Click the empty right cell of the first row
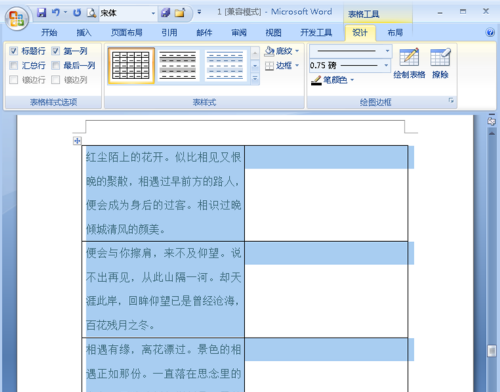 (326, 193)
